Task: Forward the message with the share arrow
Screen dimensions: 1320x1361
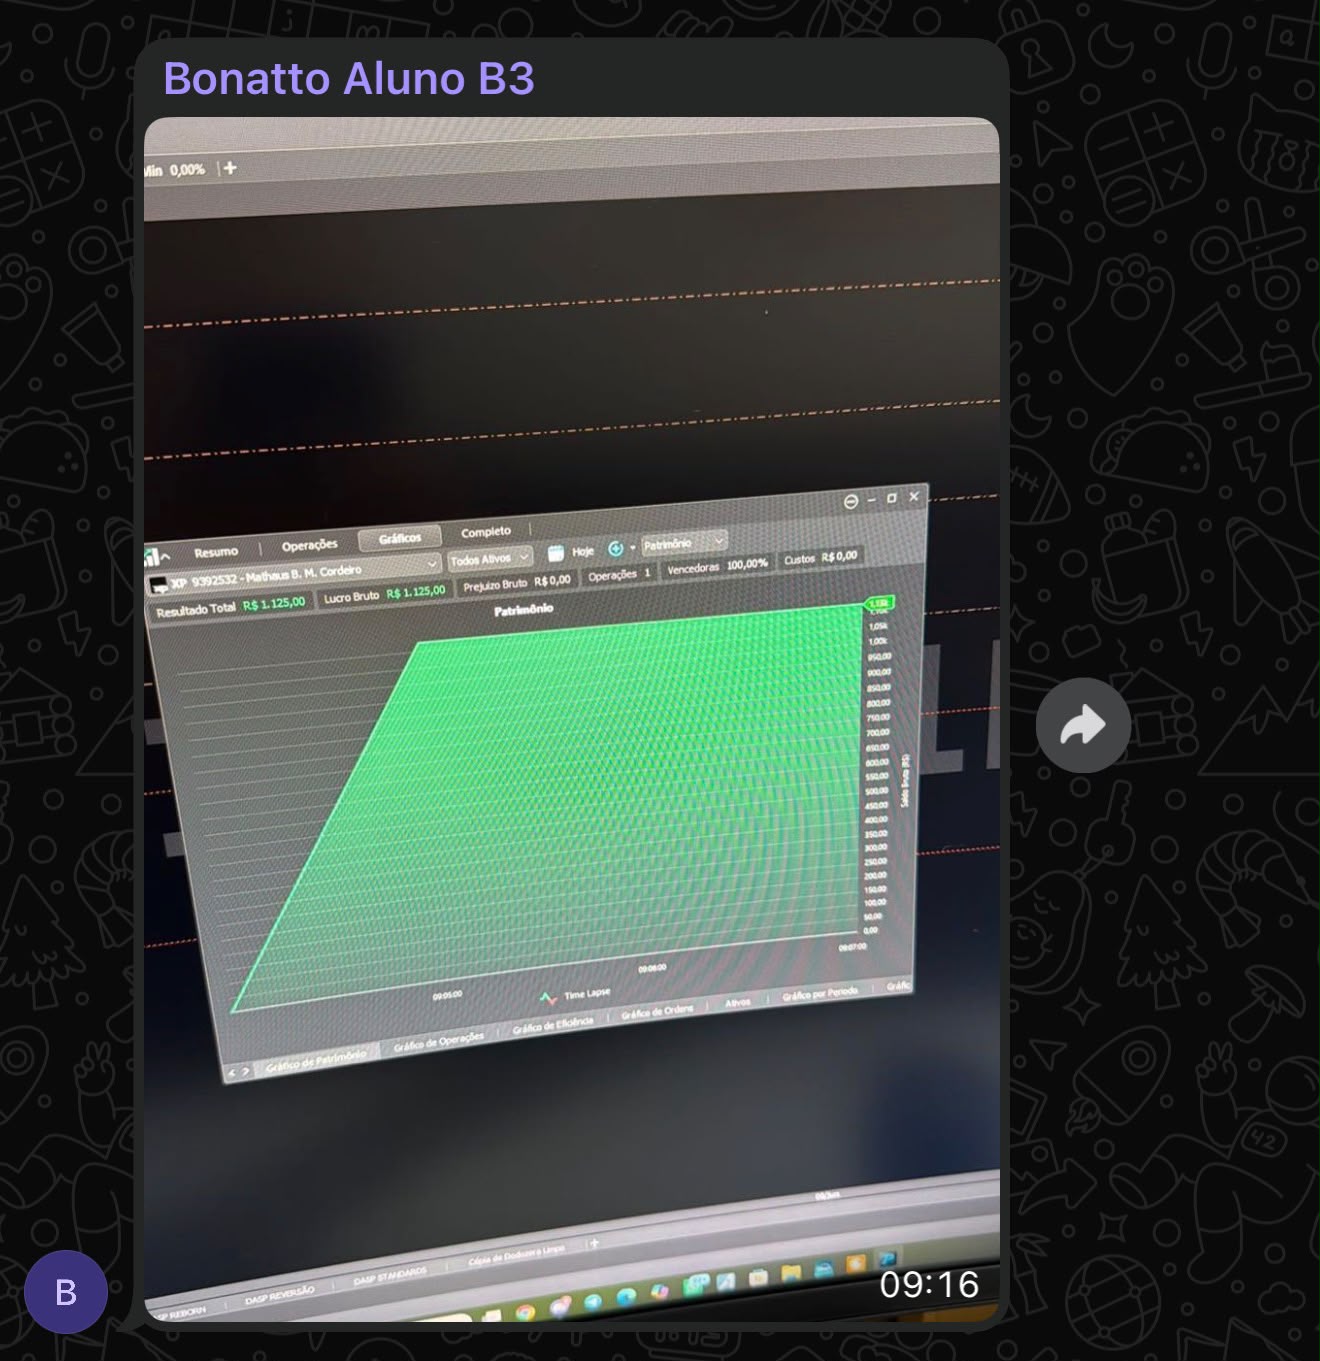Action: pos(1083,725)
